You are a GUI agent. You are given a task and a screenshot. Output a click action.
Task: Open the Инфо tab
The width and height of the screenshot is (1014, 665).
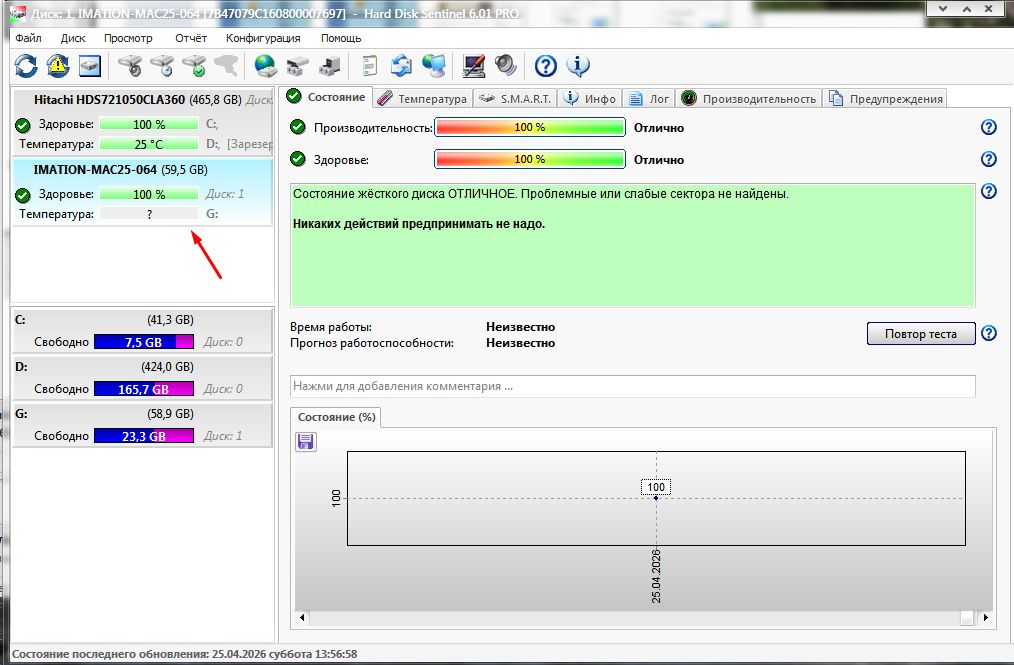pos(590,98)
